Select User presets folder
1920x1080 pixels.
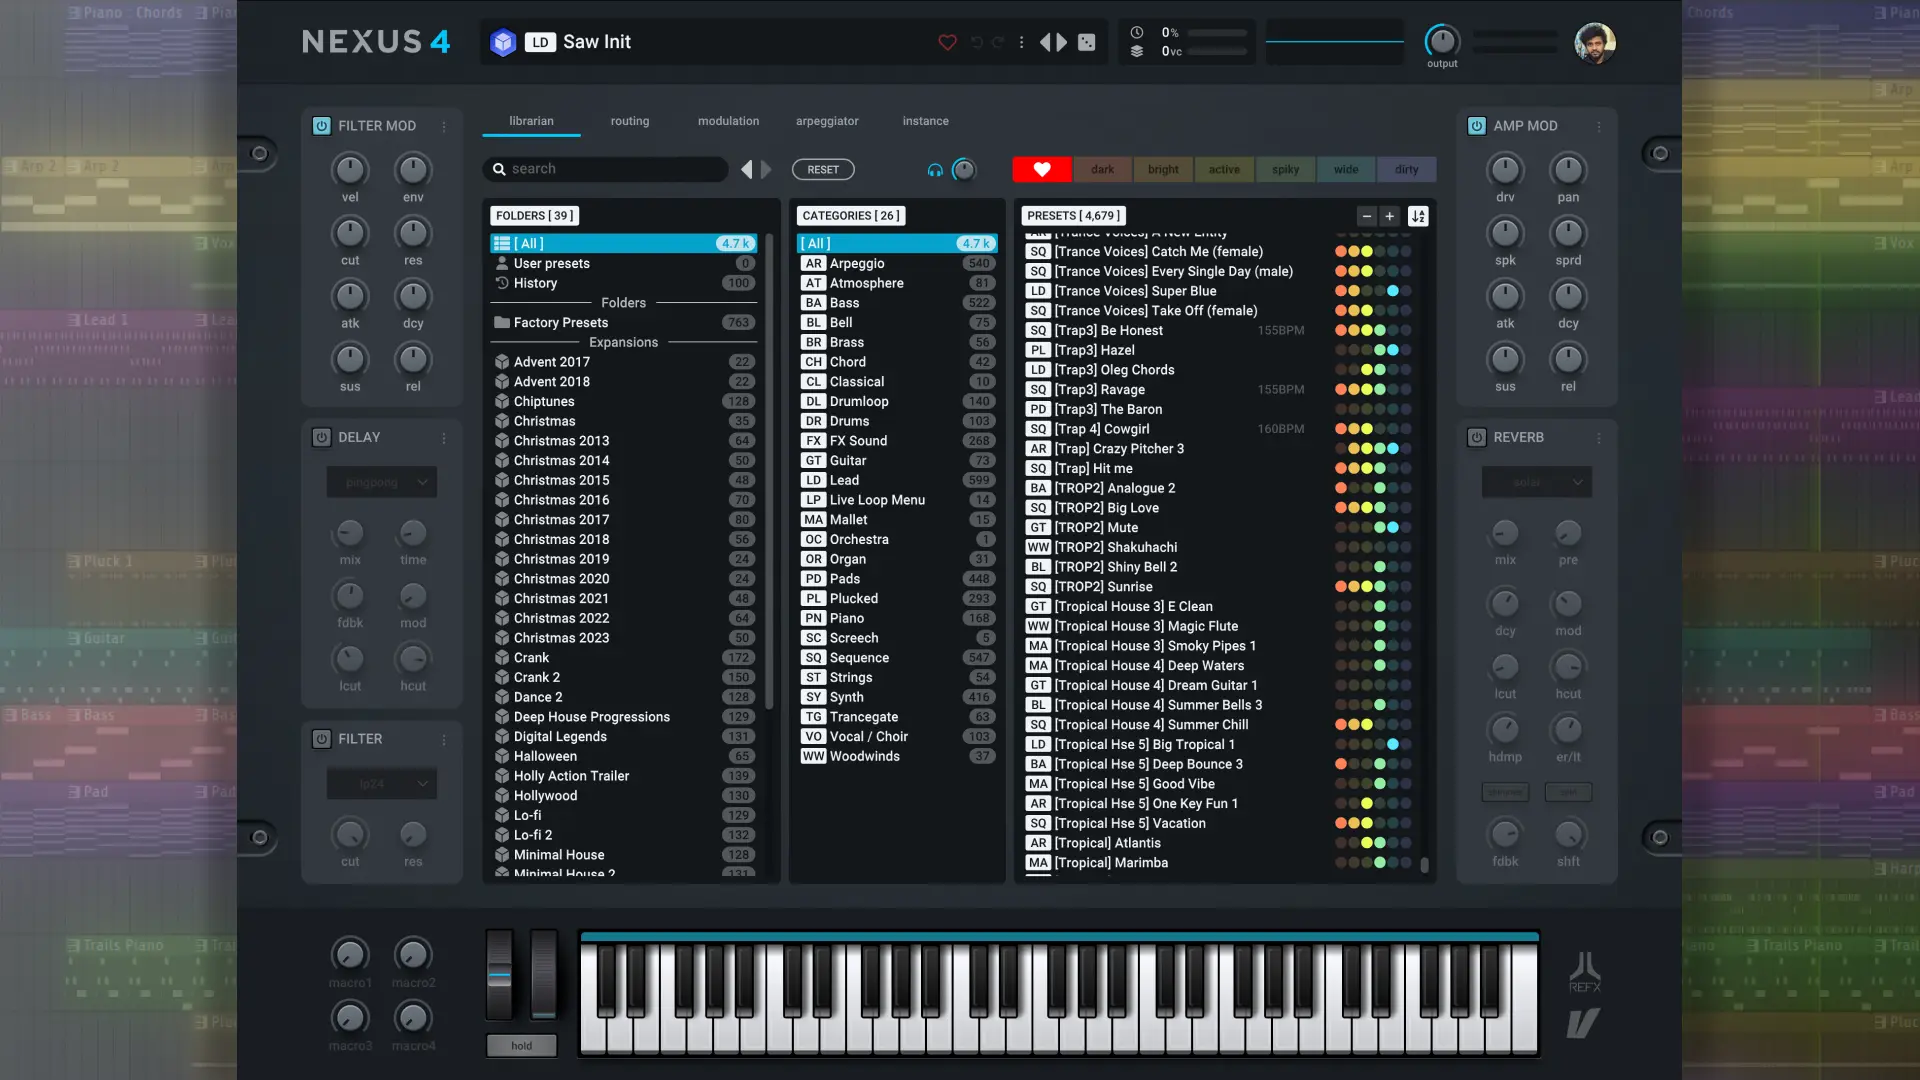click(624, 264)
